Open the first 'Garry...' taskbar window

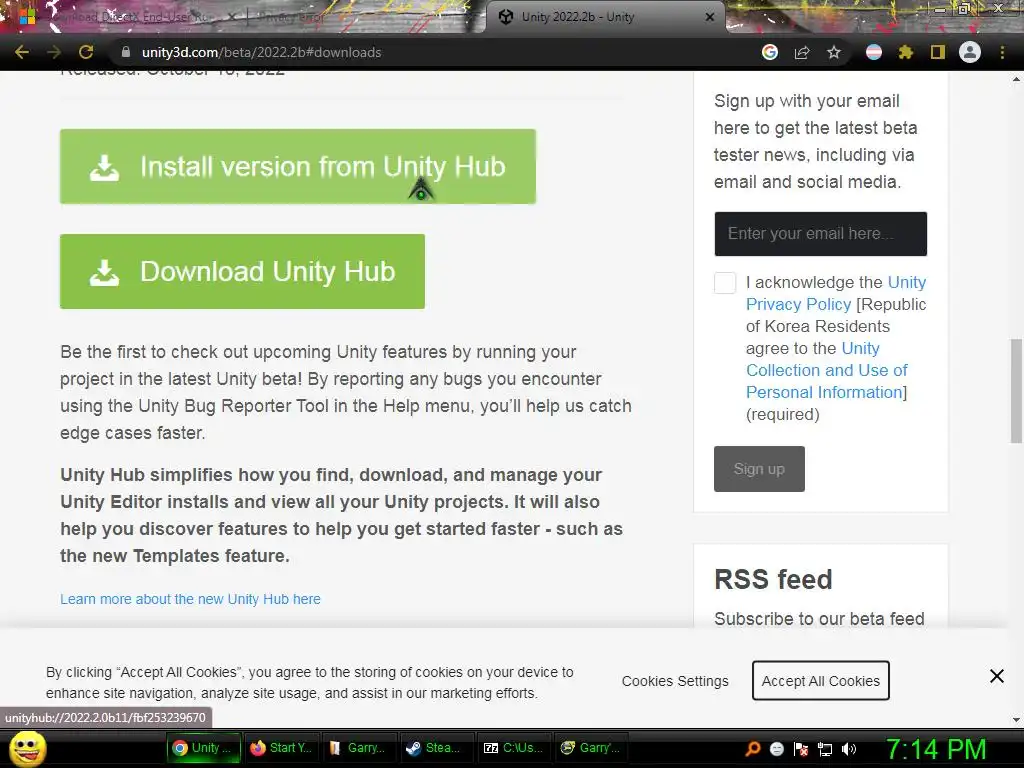coord(359,748)
